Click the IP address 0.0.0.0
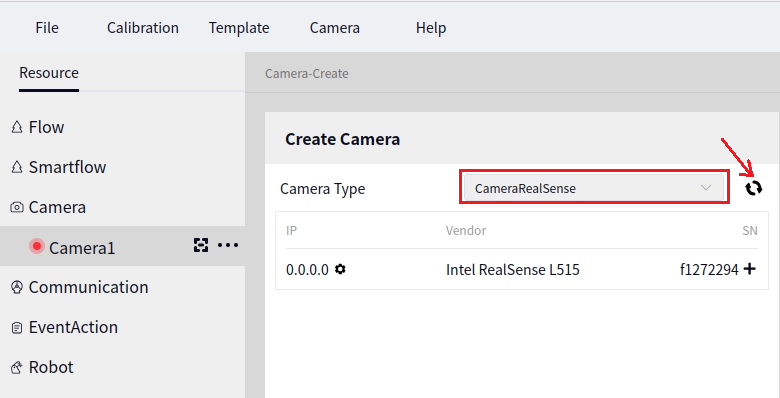Screen dimensions: 780x398 click(x=307, y=270)
